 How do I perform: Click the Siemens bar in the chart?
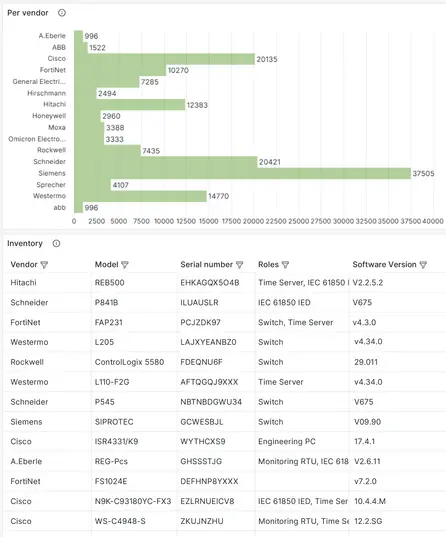pyautogui.click(x=243, y=173)
